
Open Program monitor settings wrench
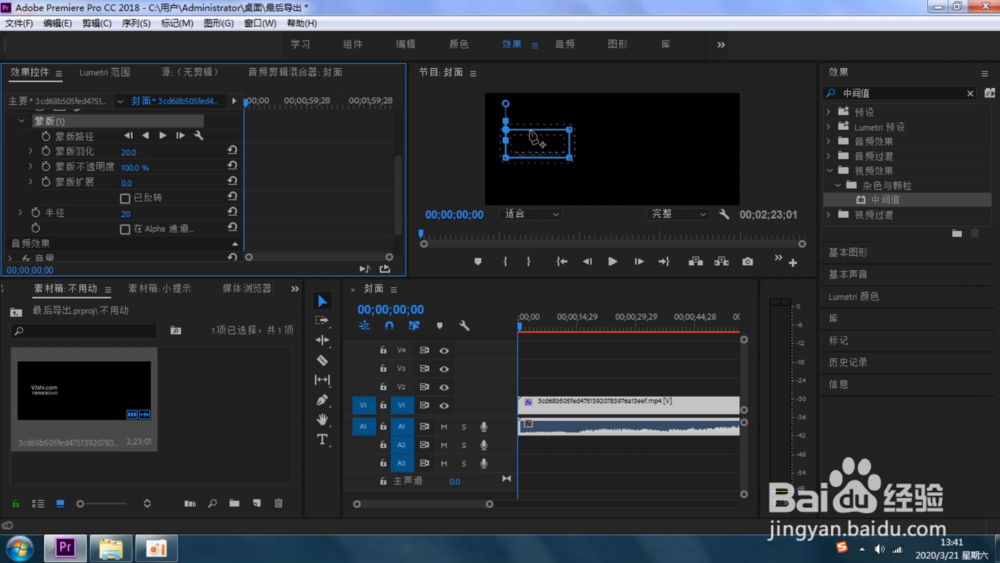point(724,214)
